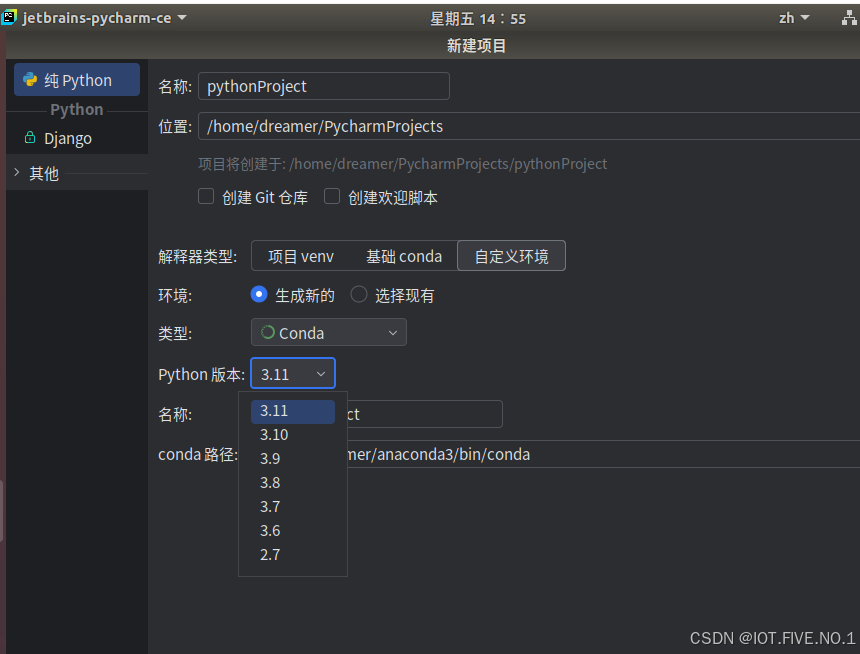Click the 位置 path input field
The width and height of the screenshot is (860, 654).
coord(529,126)
